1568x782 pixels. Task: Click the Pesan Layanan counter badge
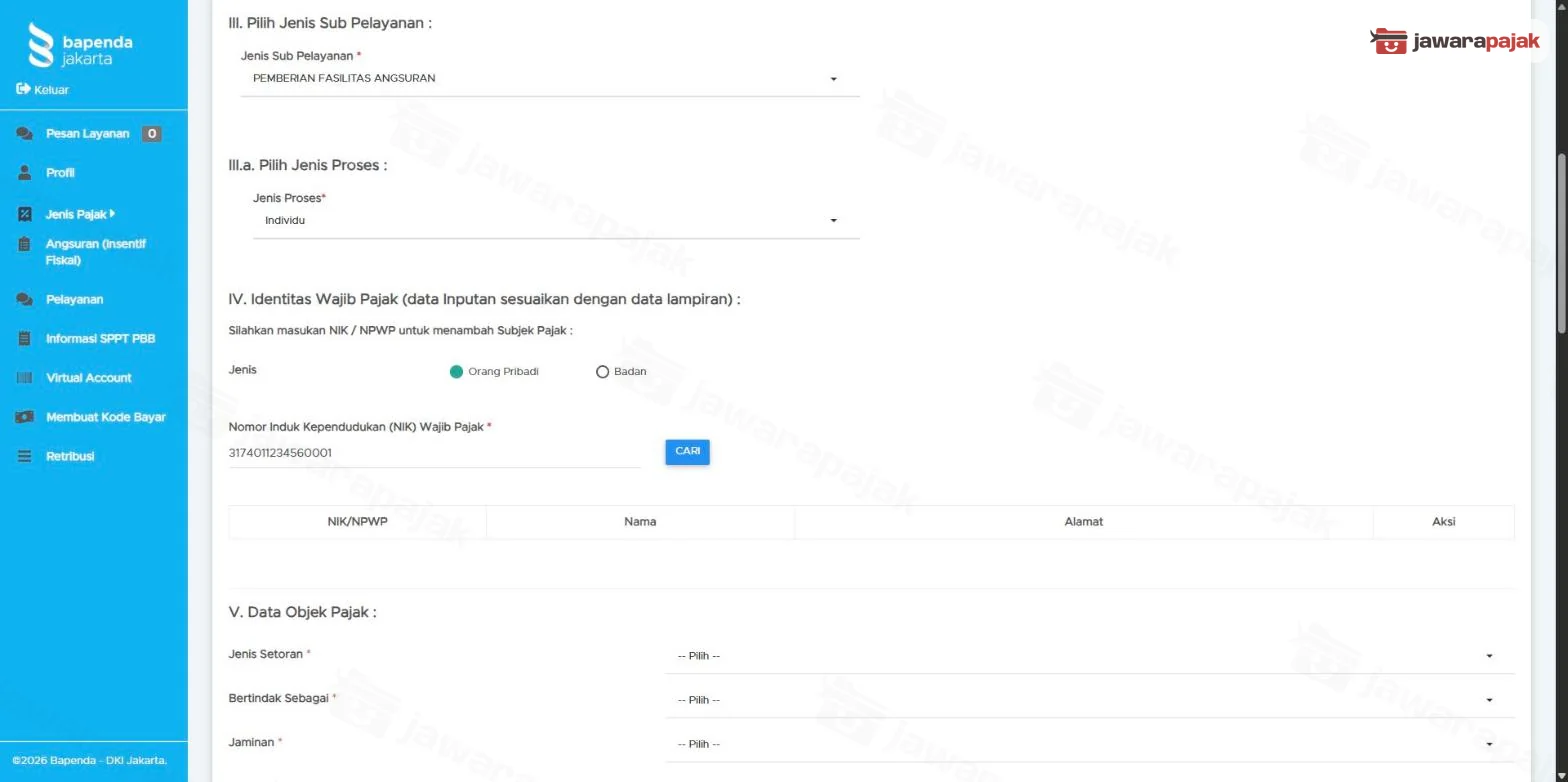tap(151, 134)
